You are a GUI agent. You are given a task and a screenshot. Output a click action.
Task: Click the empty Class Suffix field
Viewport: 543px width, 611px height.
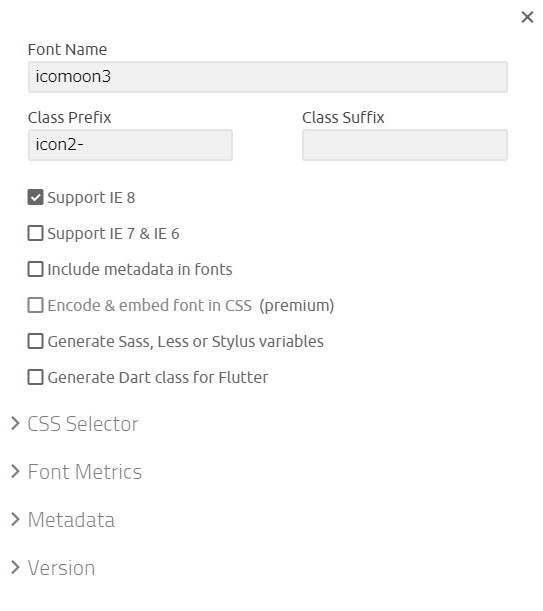(x=405, y=145)
